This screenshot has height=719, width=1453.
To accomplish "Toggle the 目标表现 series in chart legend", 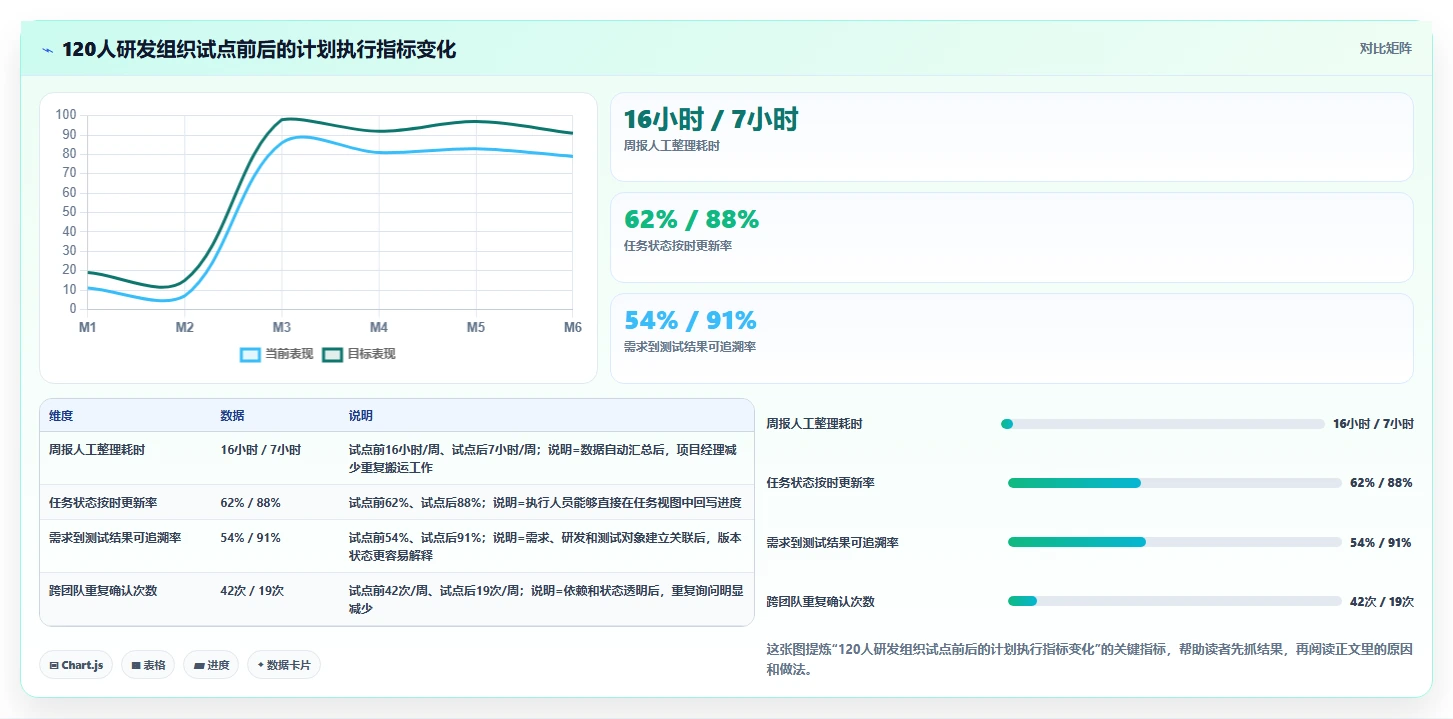I will tap(360, 354).
